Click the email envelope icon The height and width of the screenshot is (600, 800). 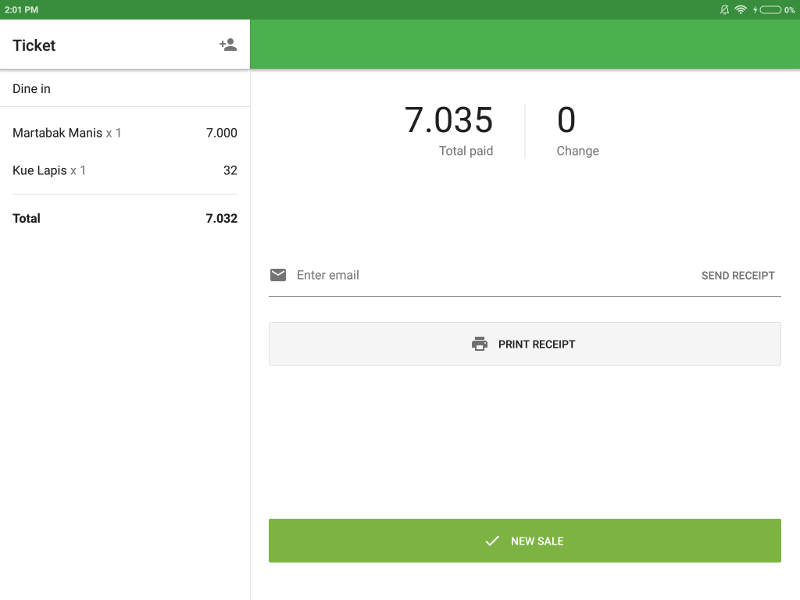[x=278, y=275]
